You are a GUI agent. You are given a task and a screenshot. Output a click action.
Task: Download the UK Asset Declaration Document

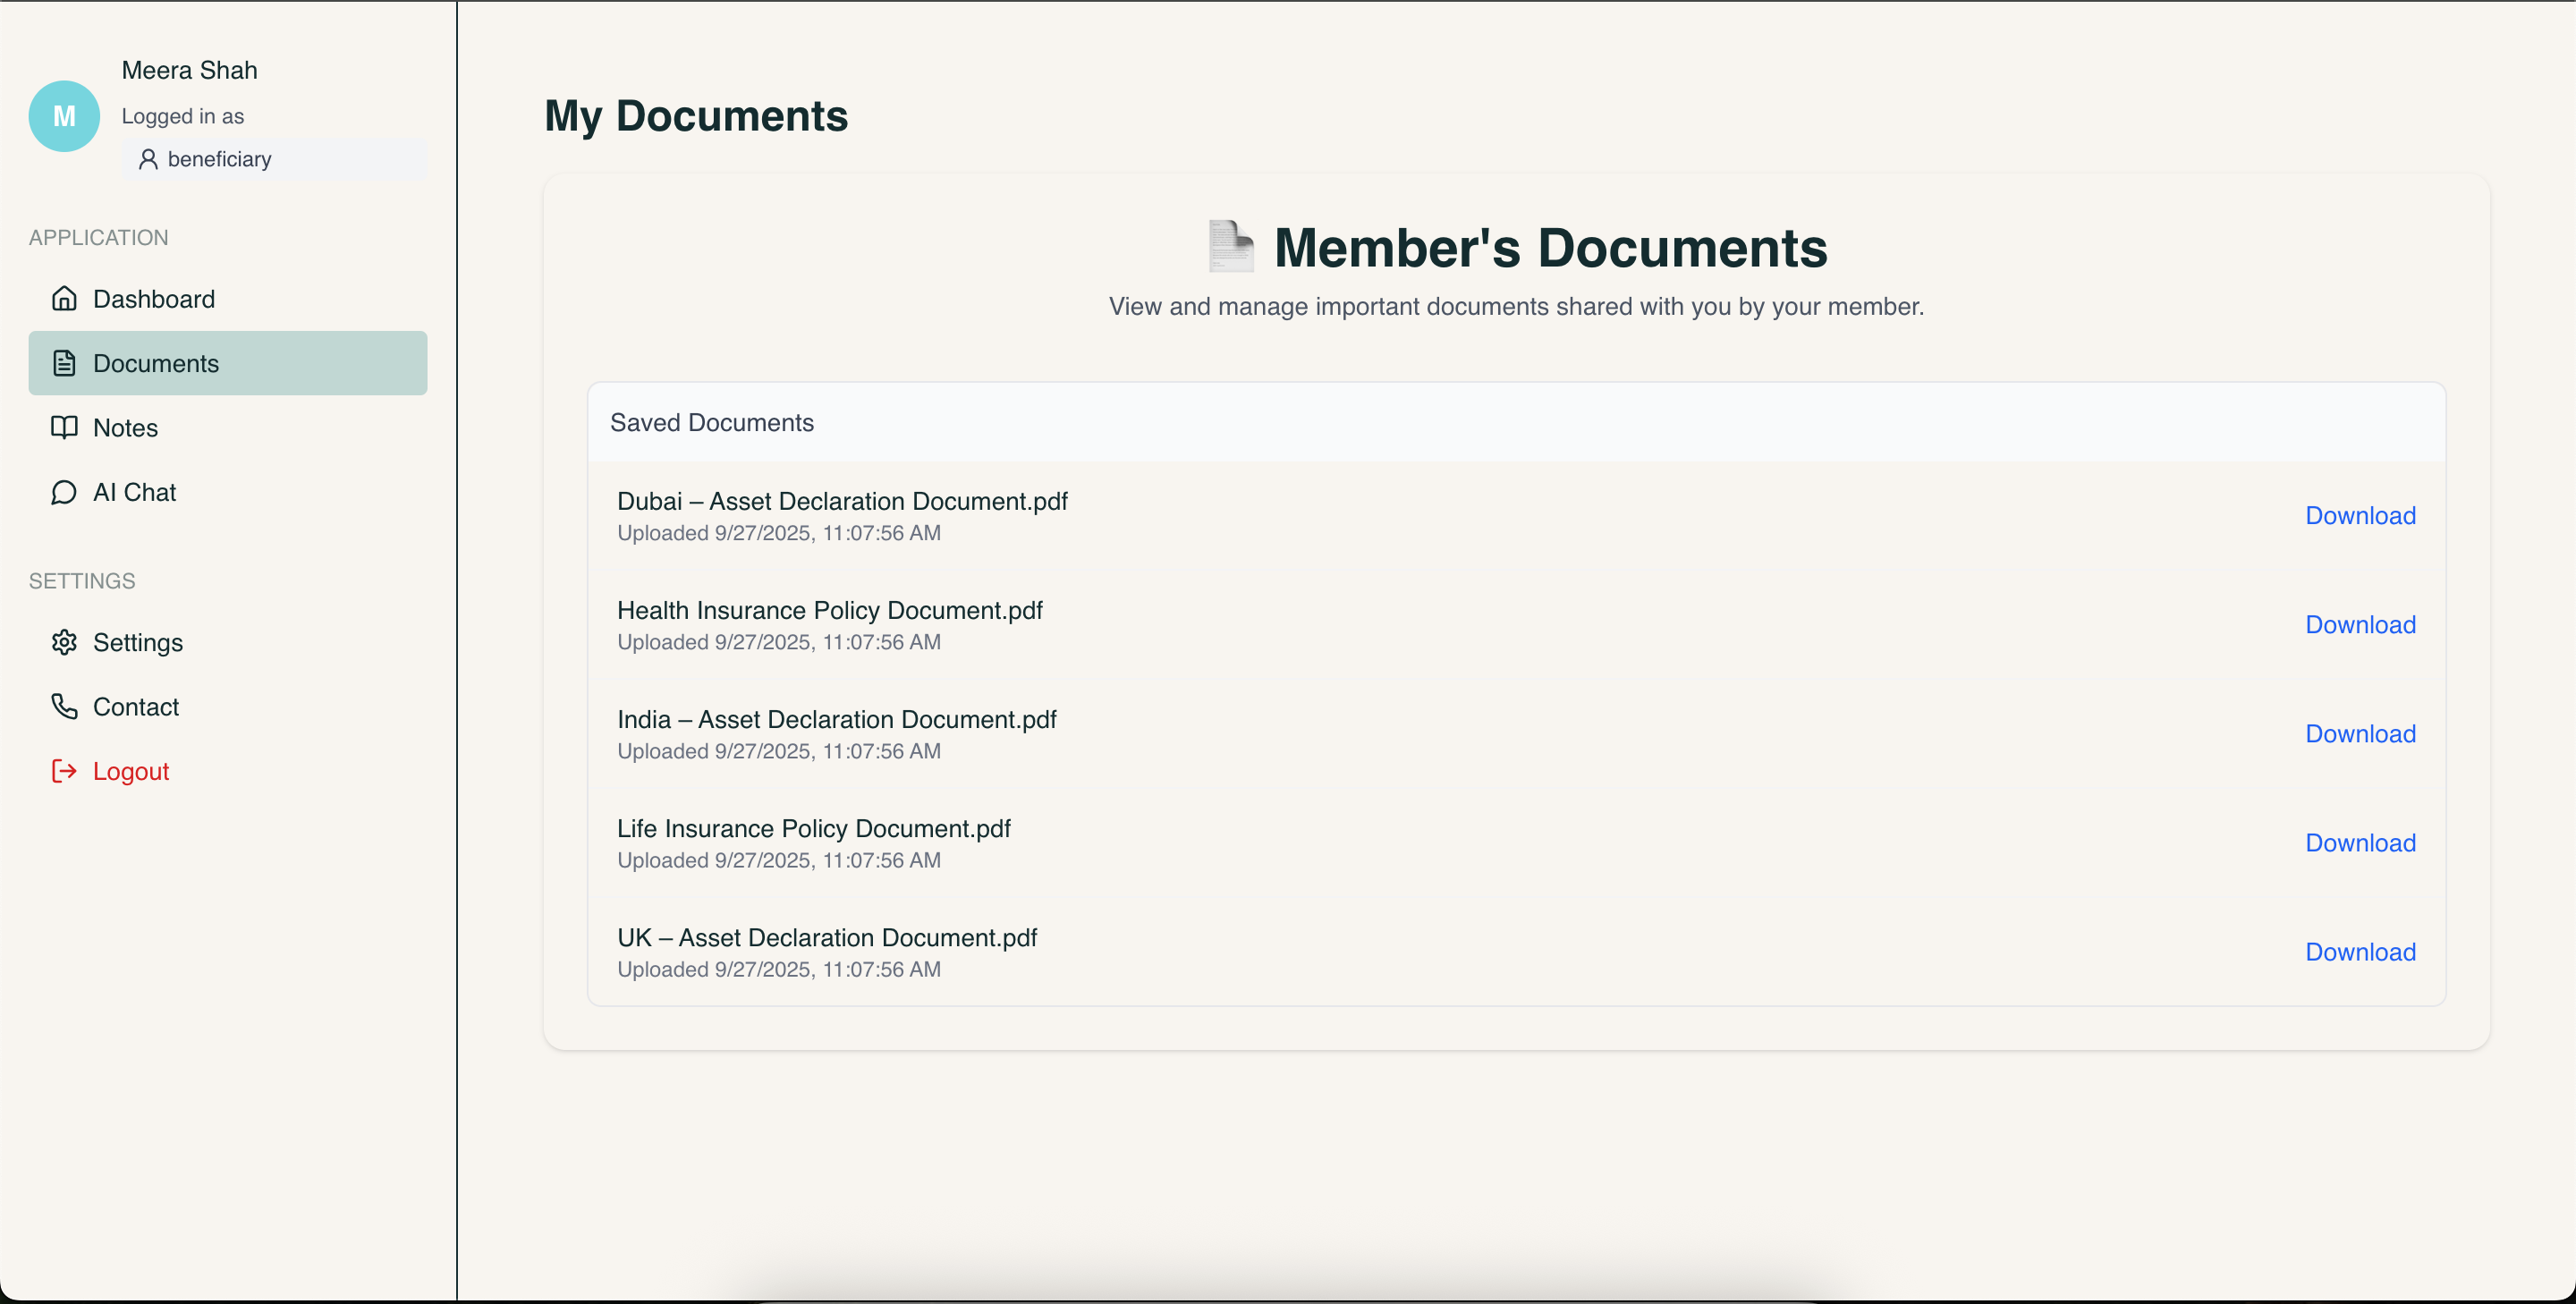click(2360, 951)
